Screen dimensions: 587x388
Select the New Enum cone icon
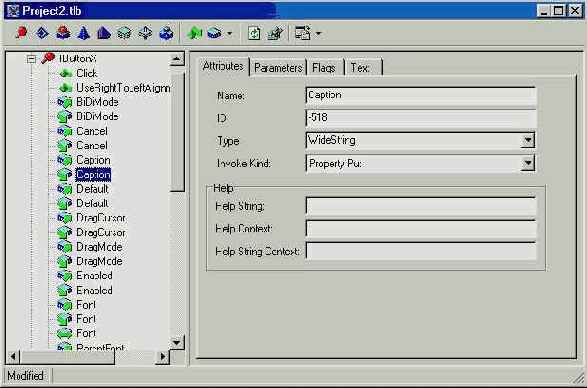pos(83,33)
